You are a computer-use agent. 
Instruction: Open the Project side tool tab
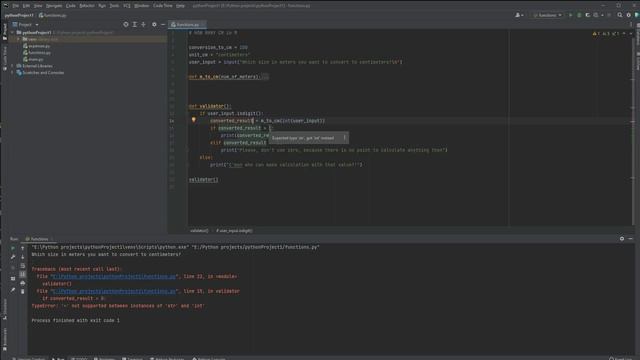coord(4,31)
